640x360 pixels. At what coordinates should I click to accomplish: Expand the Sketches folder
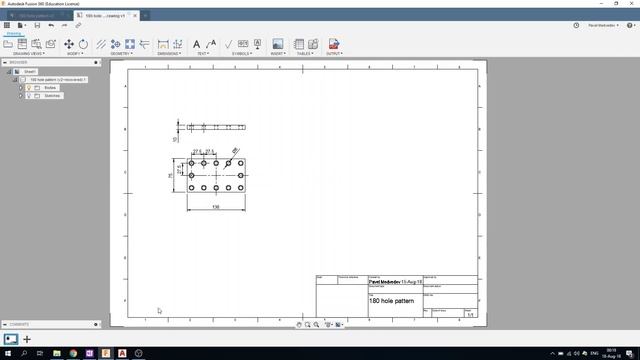[21, 96]
